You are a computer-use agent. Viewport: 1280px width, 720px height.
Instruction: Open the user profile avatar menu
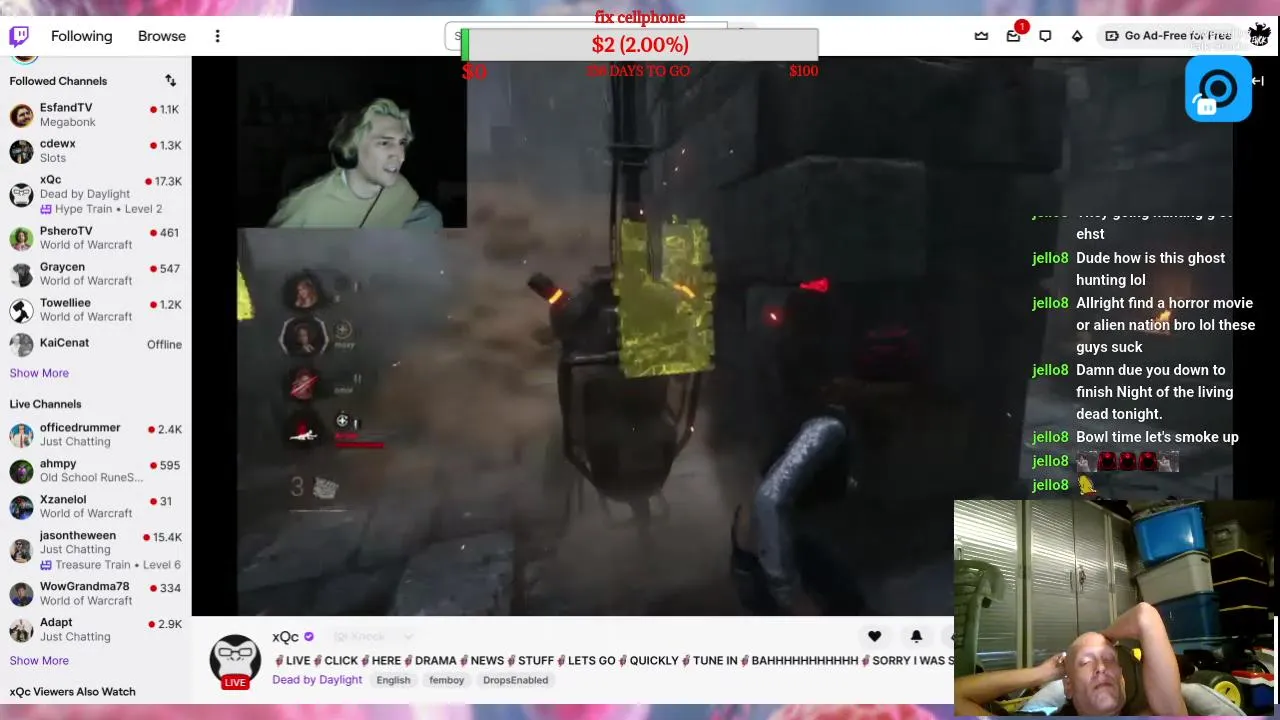(1259, 35)
